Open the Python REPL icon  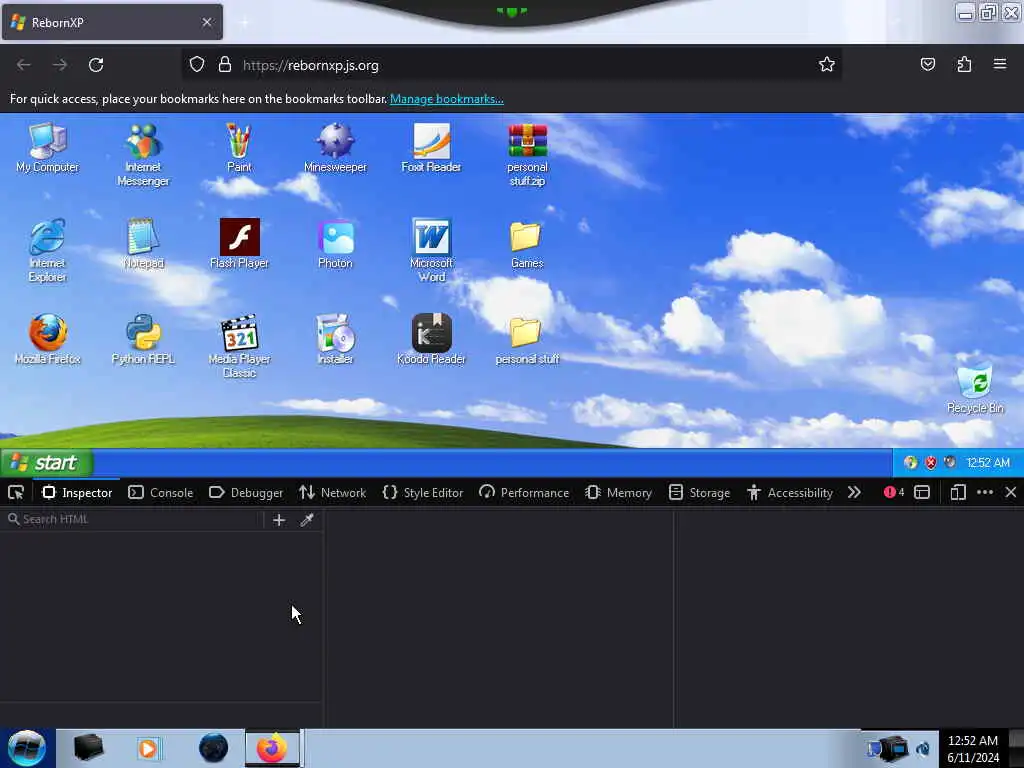[x=143, y=340]
